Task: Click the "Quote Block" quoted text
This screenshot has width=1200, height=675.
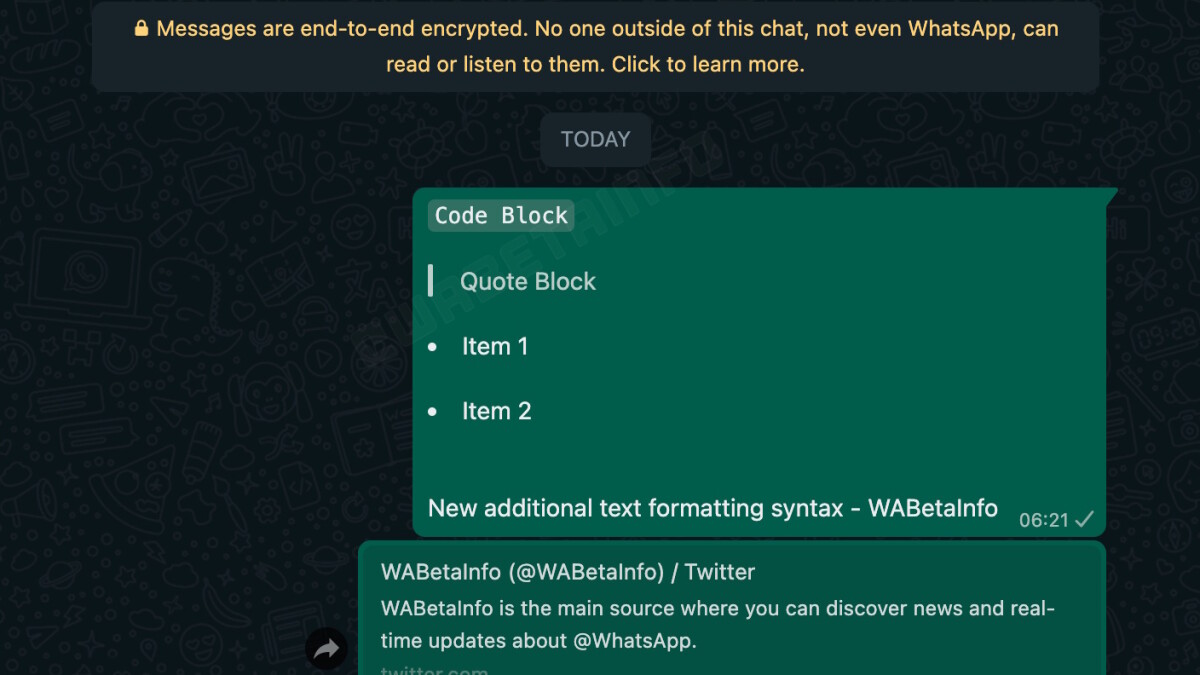Action: coord(527,282)
